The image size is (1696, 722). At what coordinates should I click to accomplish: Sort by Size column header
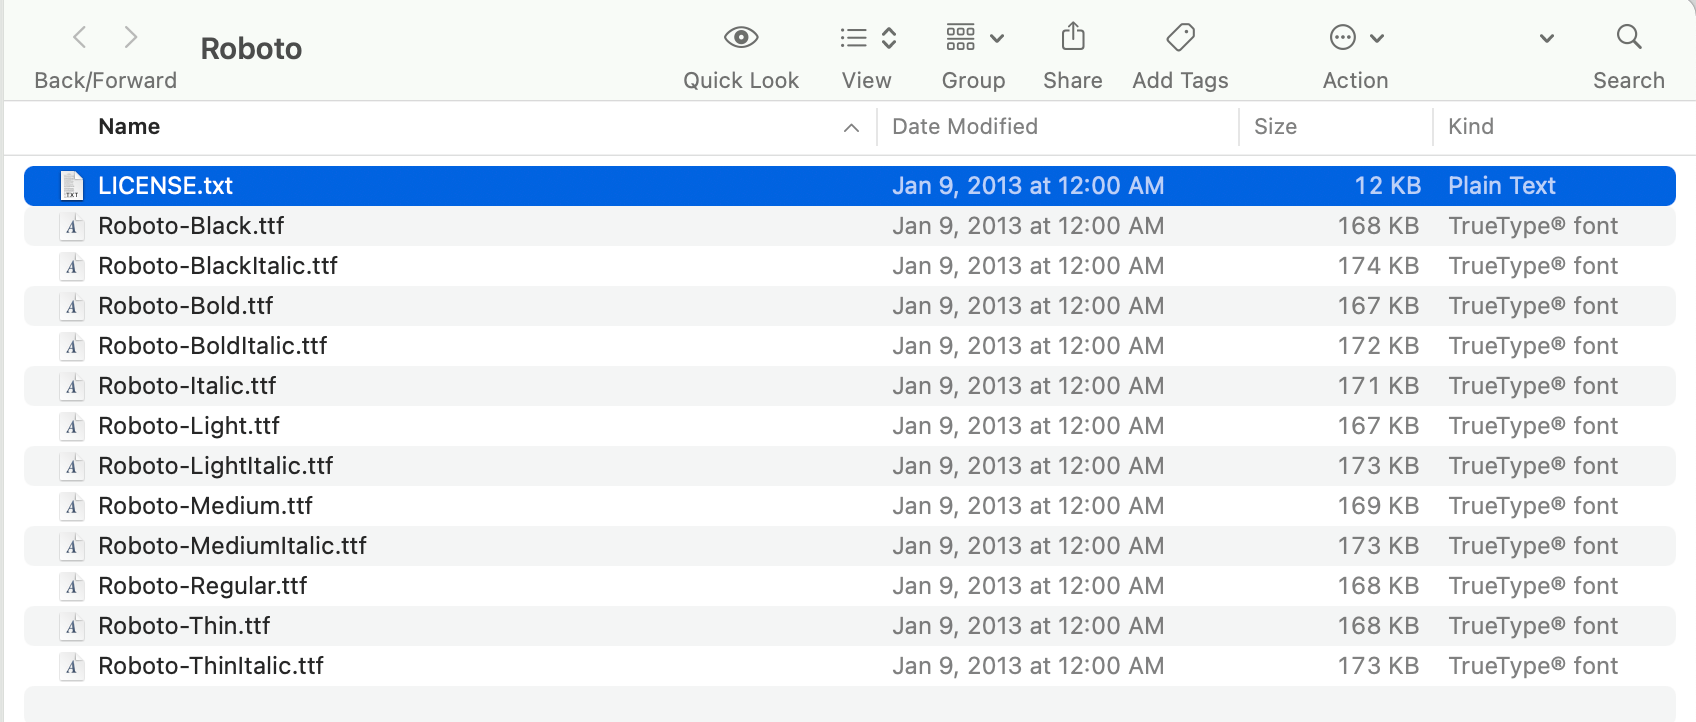click(1275, 127)
